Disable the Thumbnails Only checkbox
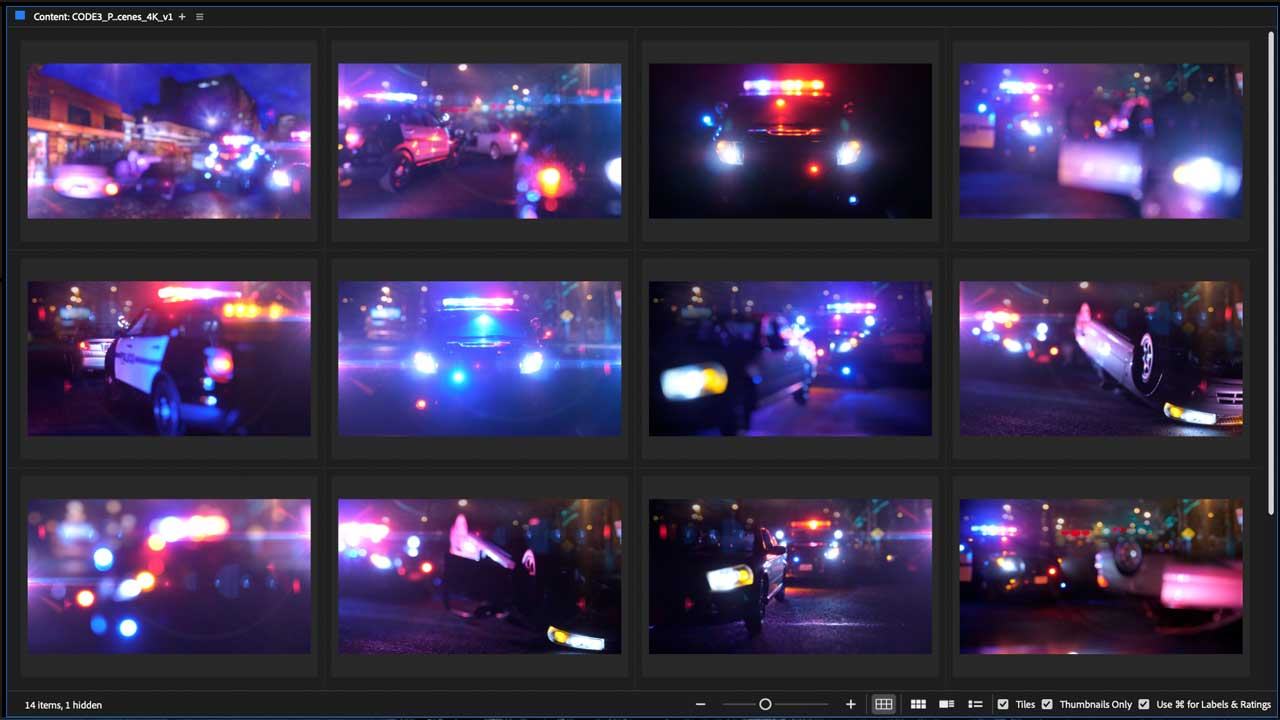The height and width of the screenshot is (720, 1280). [x=1047, y=705]
